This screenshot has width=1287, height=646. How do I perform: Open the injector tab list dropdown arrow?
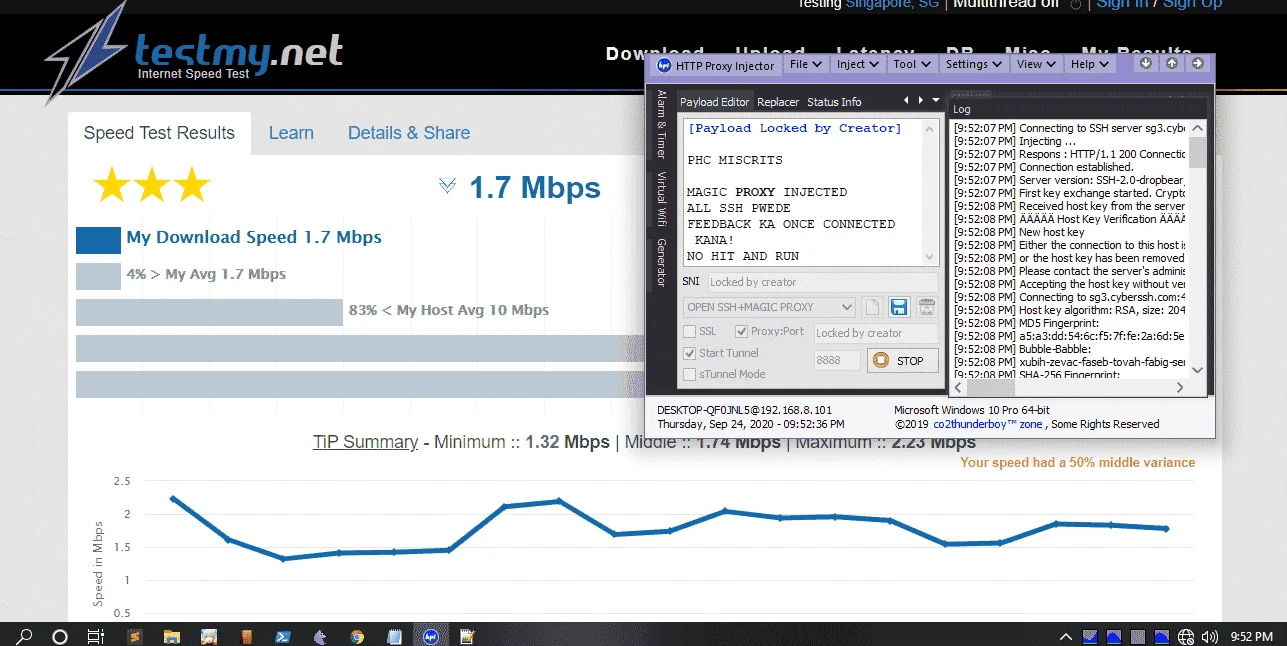pos(936,100)
